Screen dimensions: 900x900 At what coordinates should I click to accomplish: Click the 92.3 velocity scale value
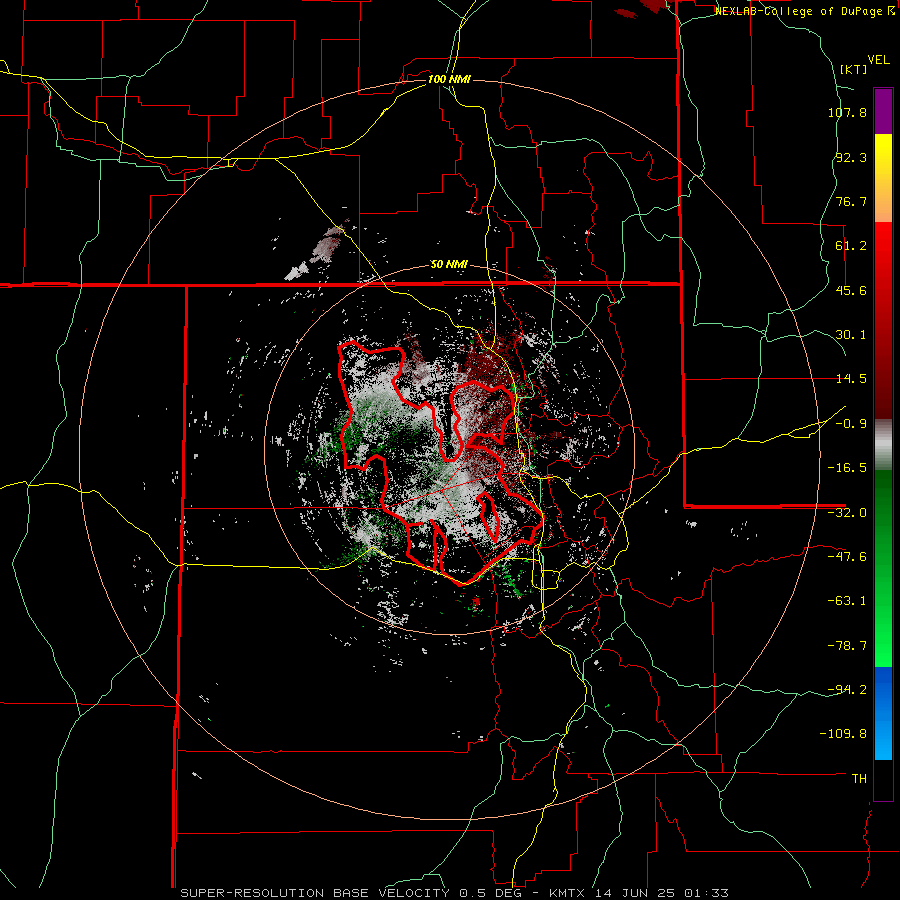[x=851, y=157]
